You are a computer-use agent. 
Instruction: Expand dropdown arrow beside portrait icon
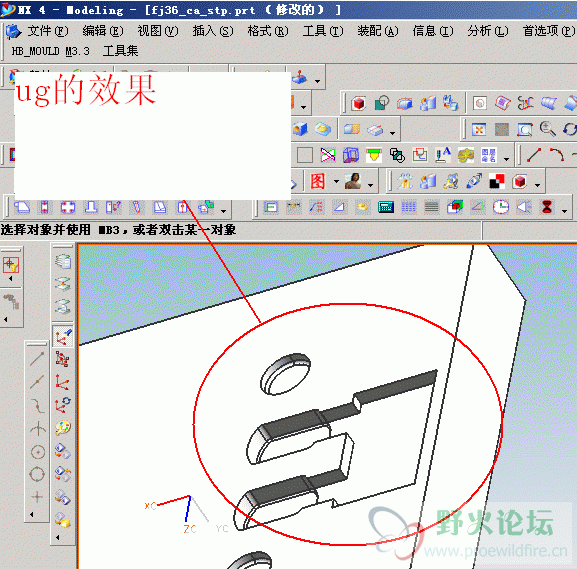(x=370, y=184)
